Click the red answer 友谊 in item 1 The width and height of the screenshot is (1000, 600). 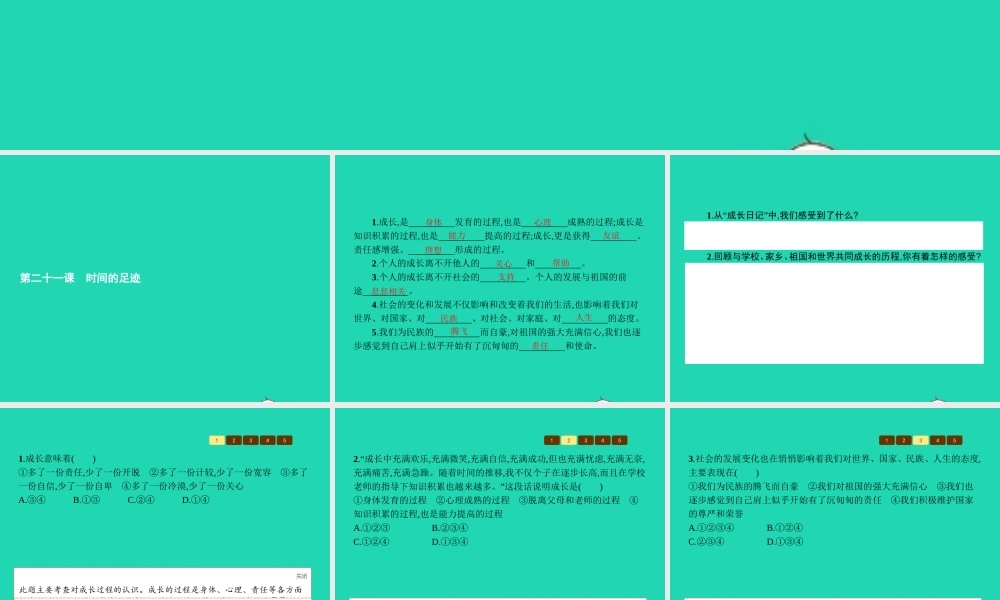[612, 236]
